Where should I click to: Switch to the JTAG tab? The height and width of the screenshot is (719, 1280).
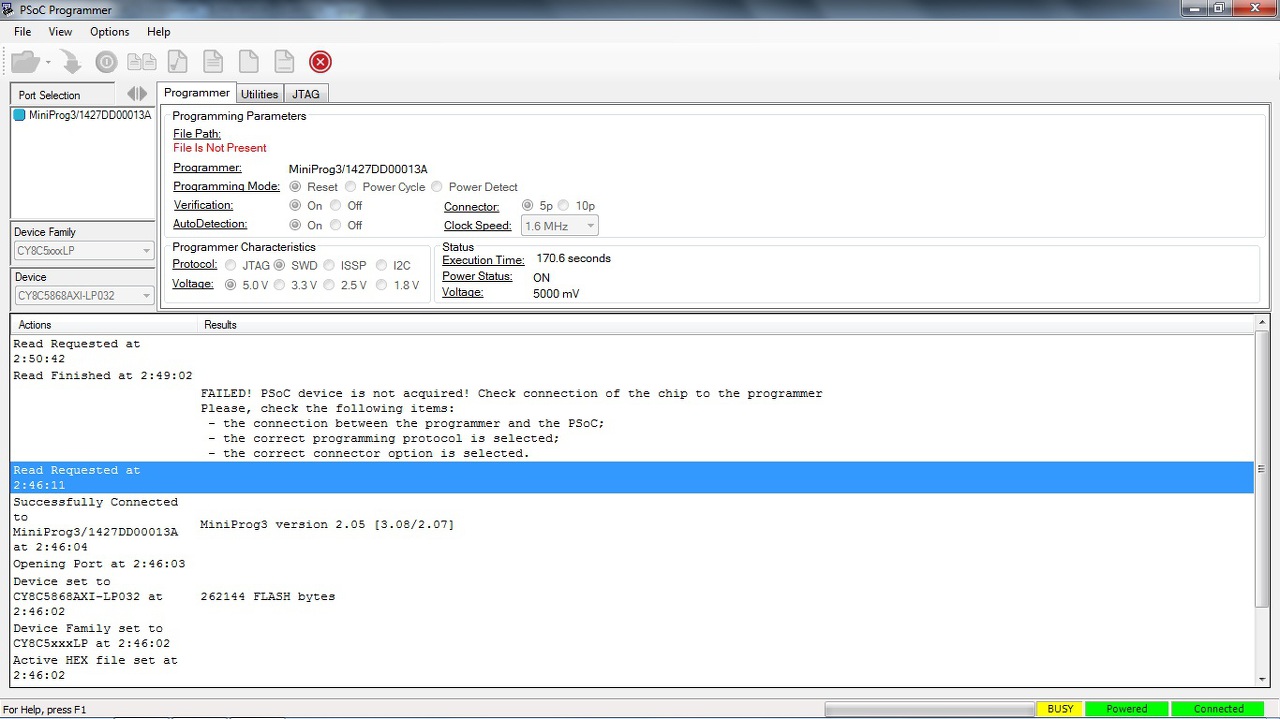pyautogui.click(x=306, y=94)
